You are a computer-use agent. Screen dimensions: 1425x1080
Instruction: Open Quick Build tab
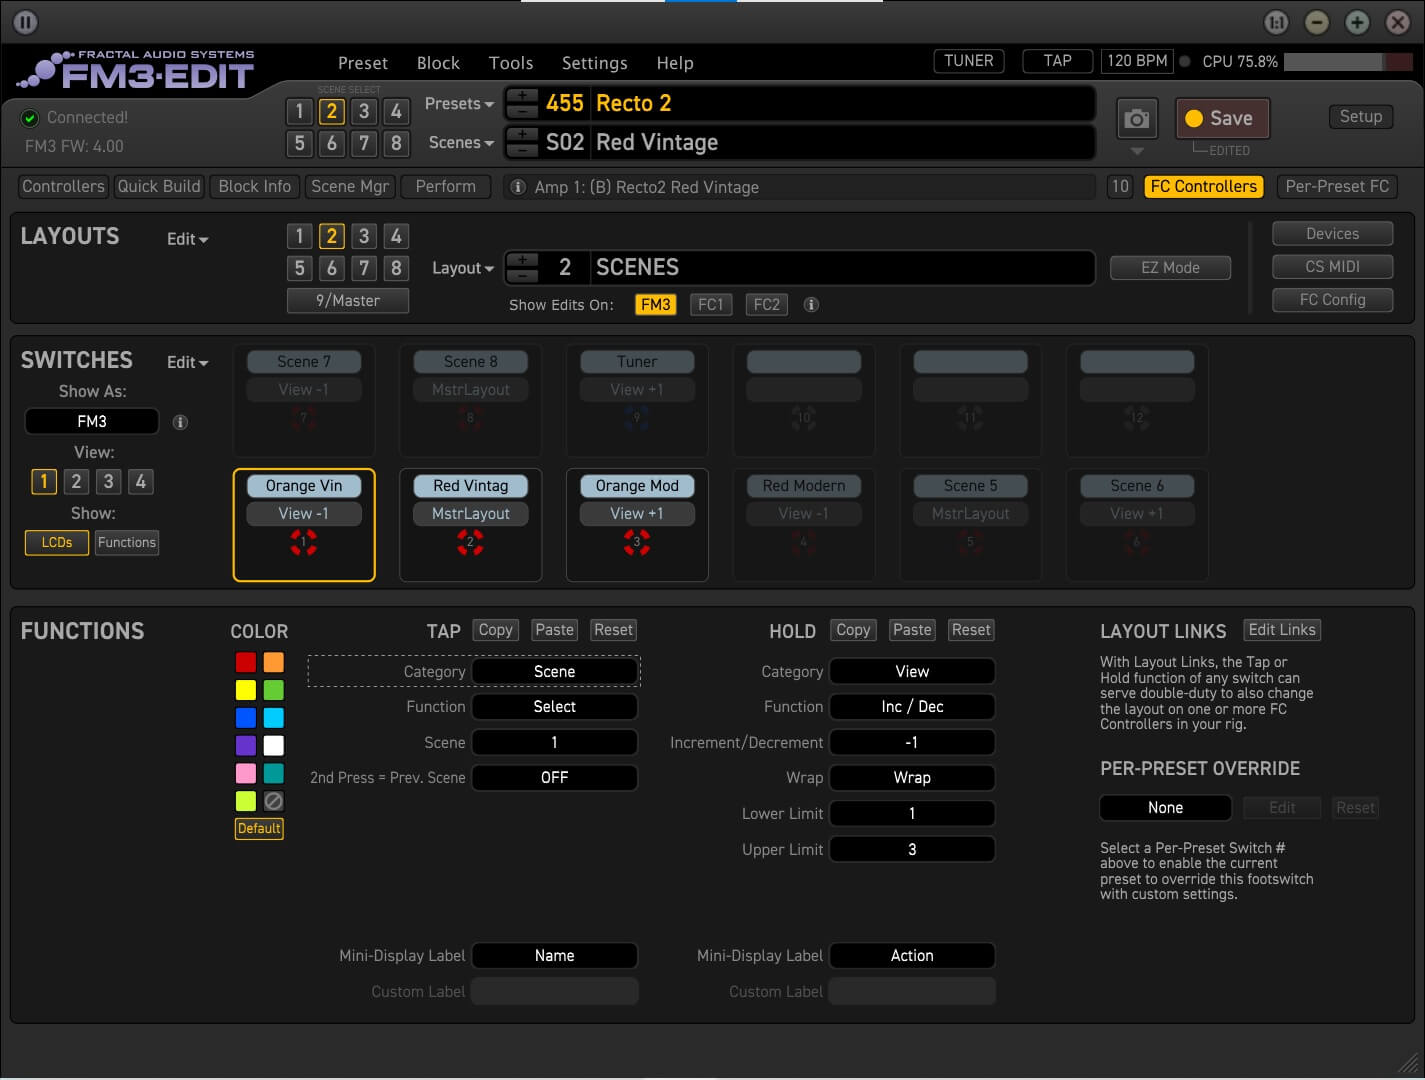pos(159,186)
